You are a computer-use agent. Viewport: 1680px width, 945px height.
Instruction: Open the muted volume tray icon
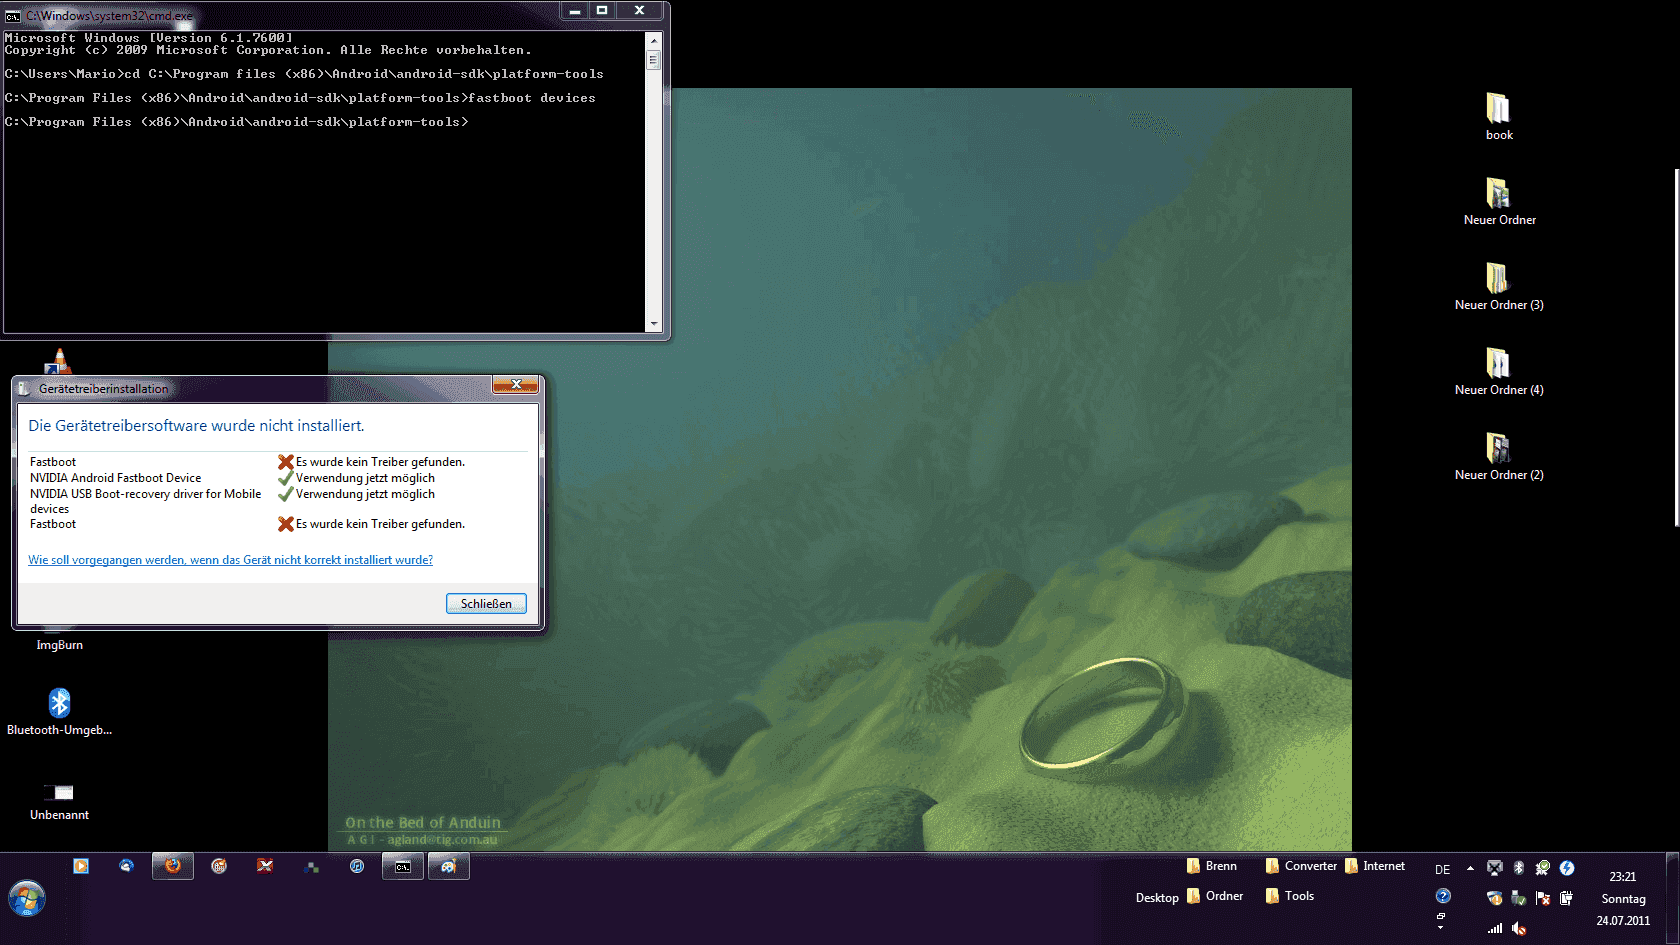[x=1519, y=928]
